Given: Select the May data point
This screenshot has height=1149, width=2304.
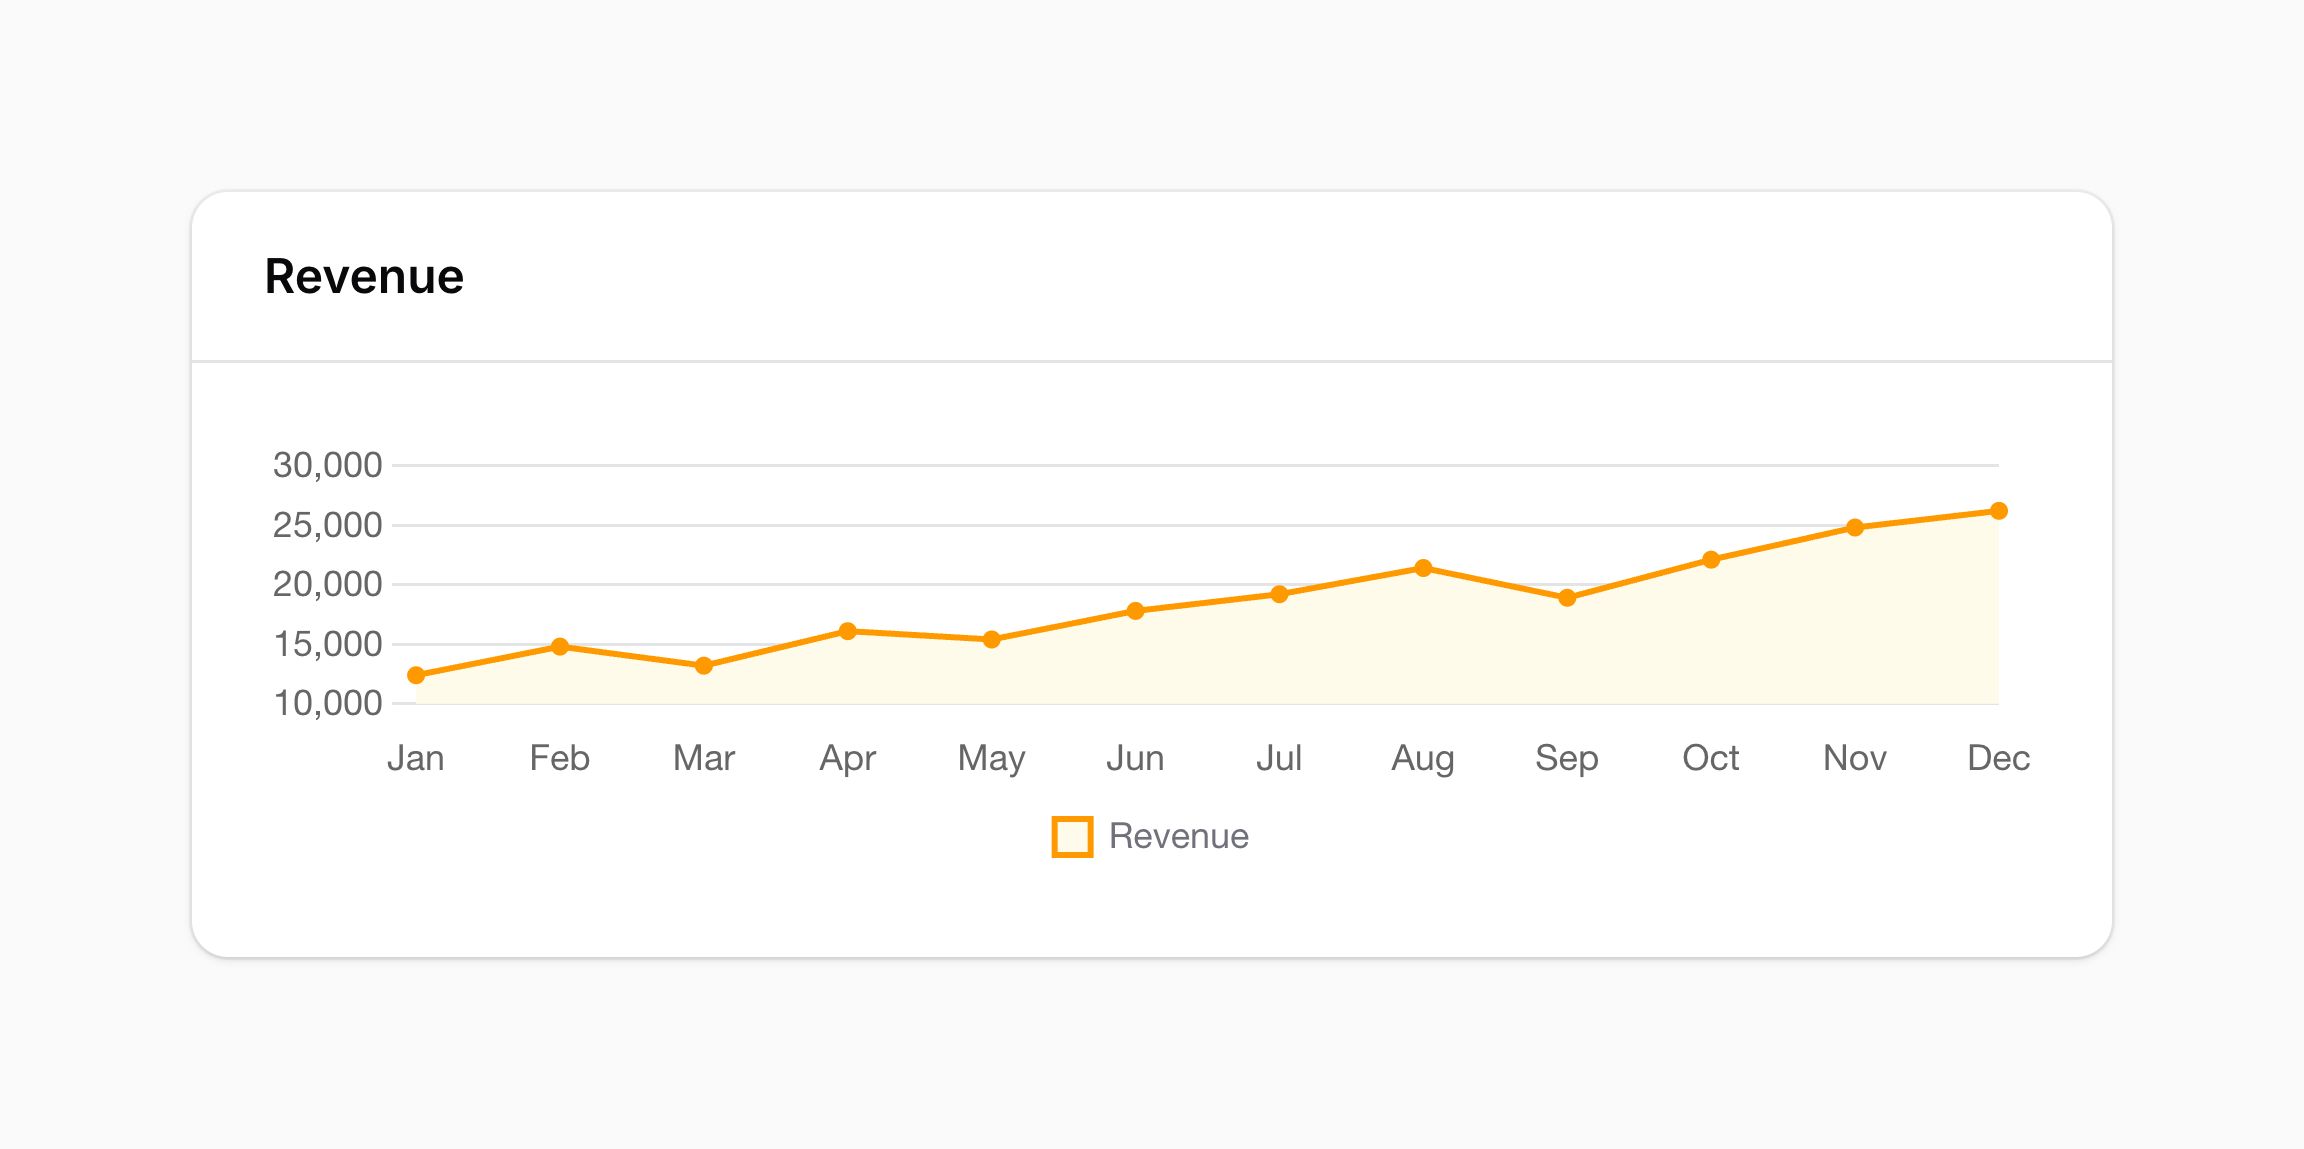Looking at the screenshot, I should point(992,639).
